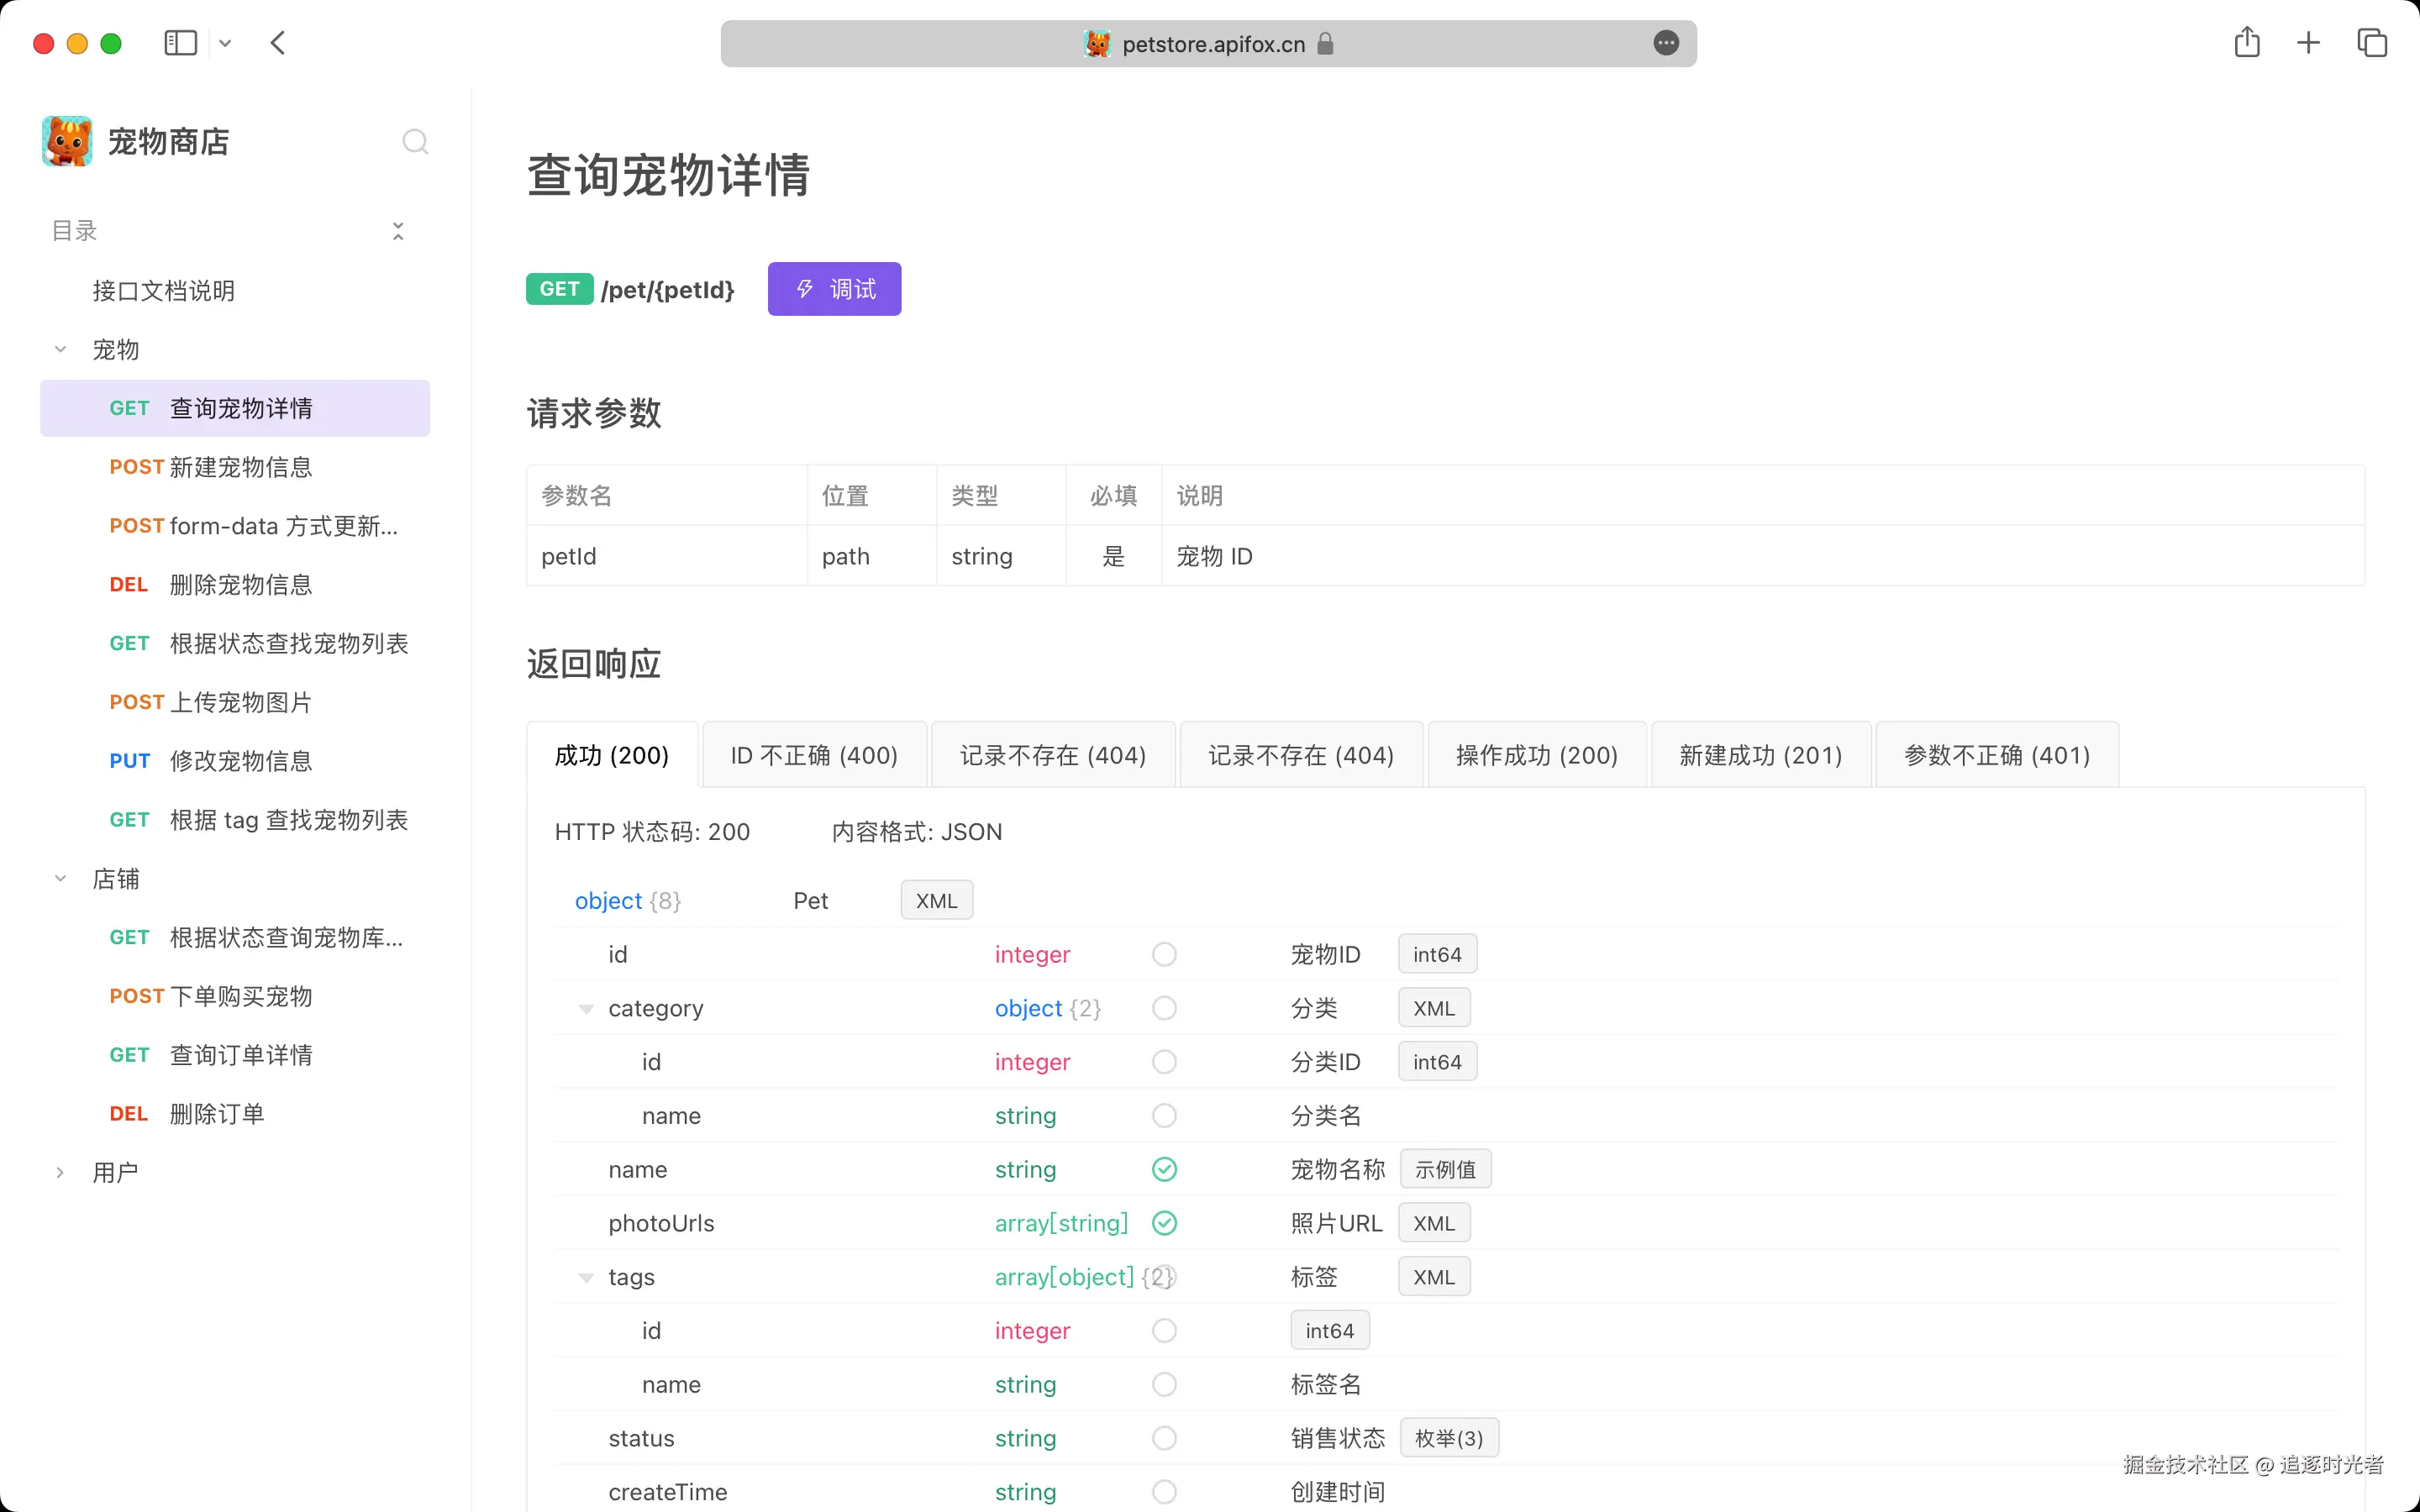Open the Safari share icon
The width and height of the screenshot is (2420, 1512).
(x=2246, y=43)
